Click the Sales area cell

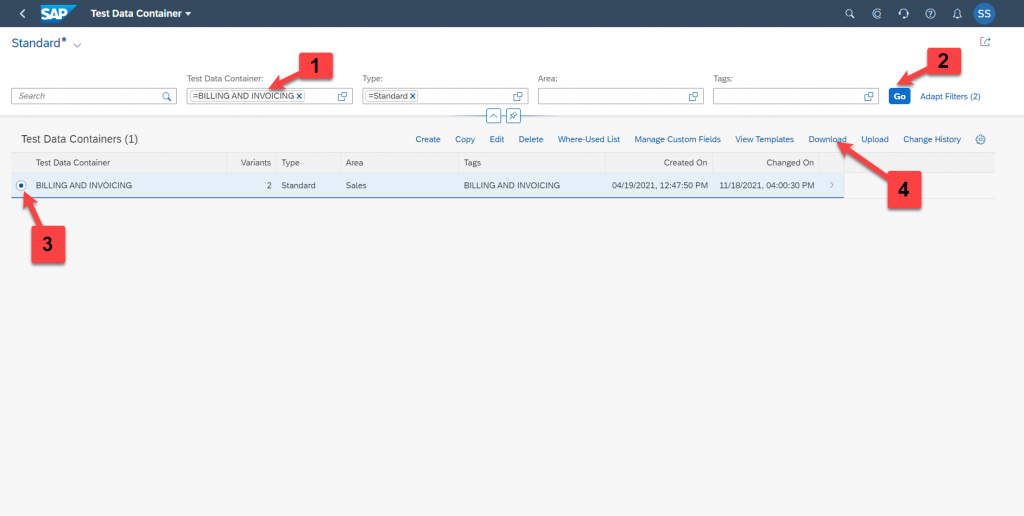point(356,185)
